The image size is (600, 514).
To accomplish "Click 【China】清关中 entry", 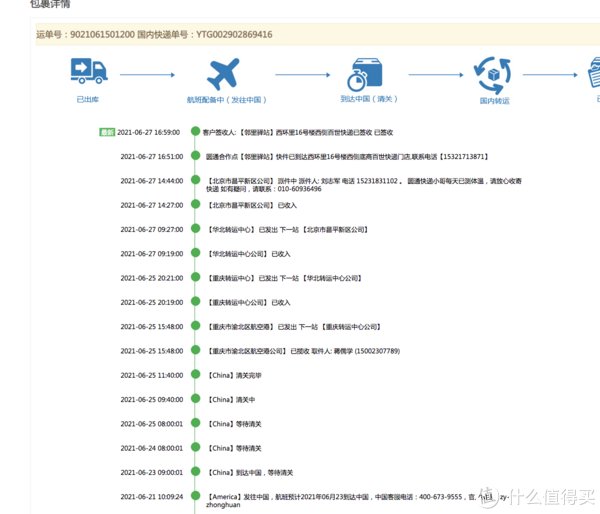I will (231, 400).
